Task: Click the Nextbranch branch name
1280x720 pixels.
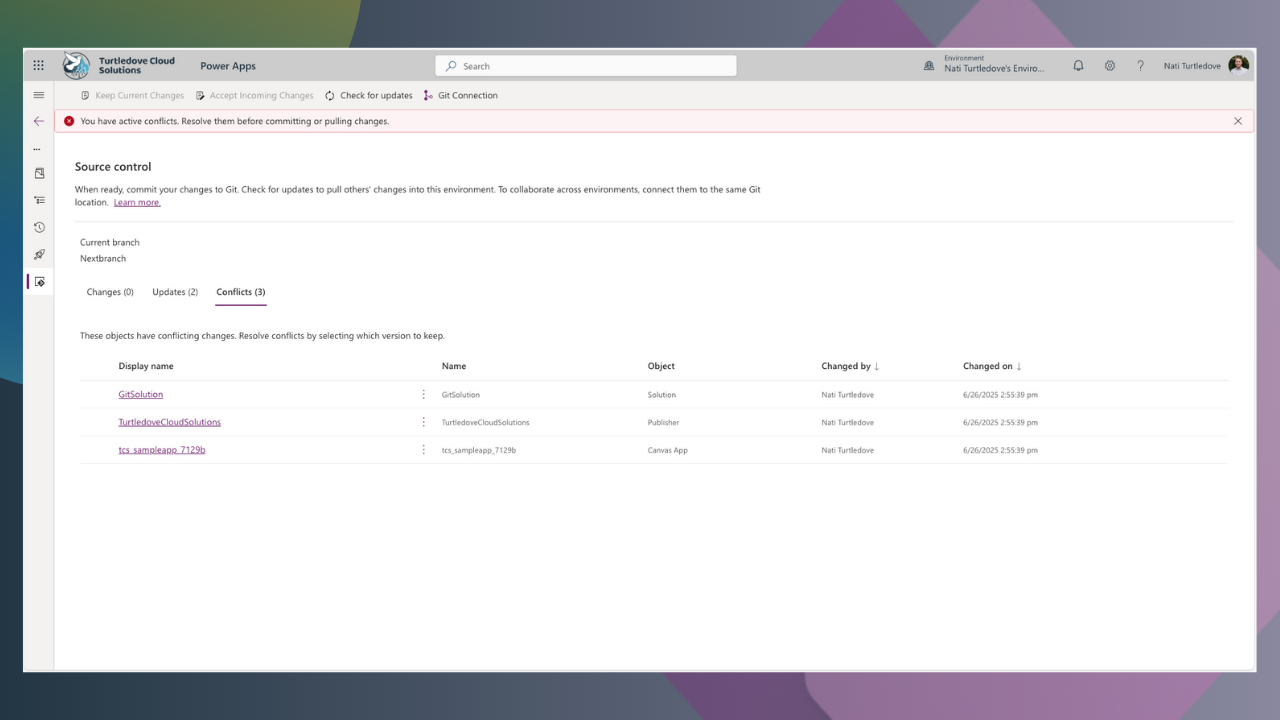Action: (103, 258)
